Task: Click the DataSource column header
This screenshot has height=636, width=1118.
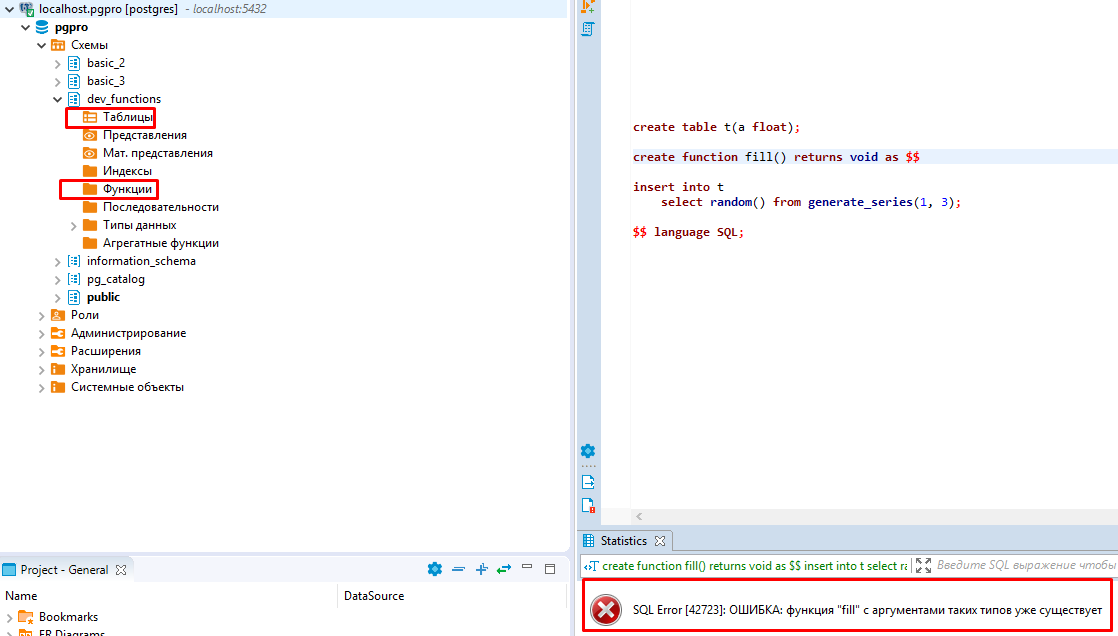Action: pos(374,596)
